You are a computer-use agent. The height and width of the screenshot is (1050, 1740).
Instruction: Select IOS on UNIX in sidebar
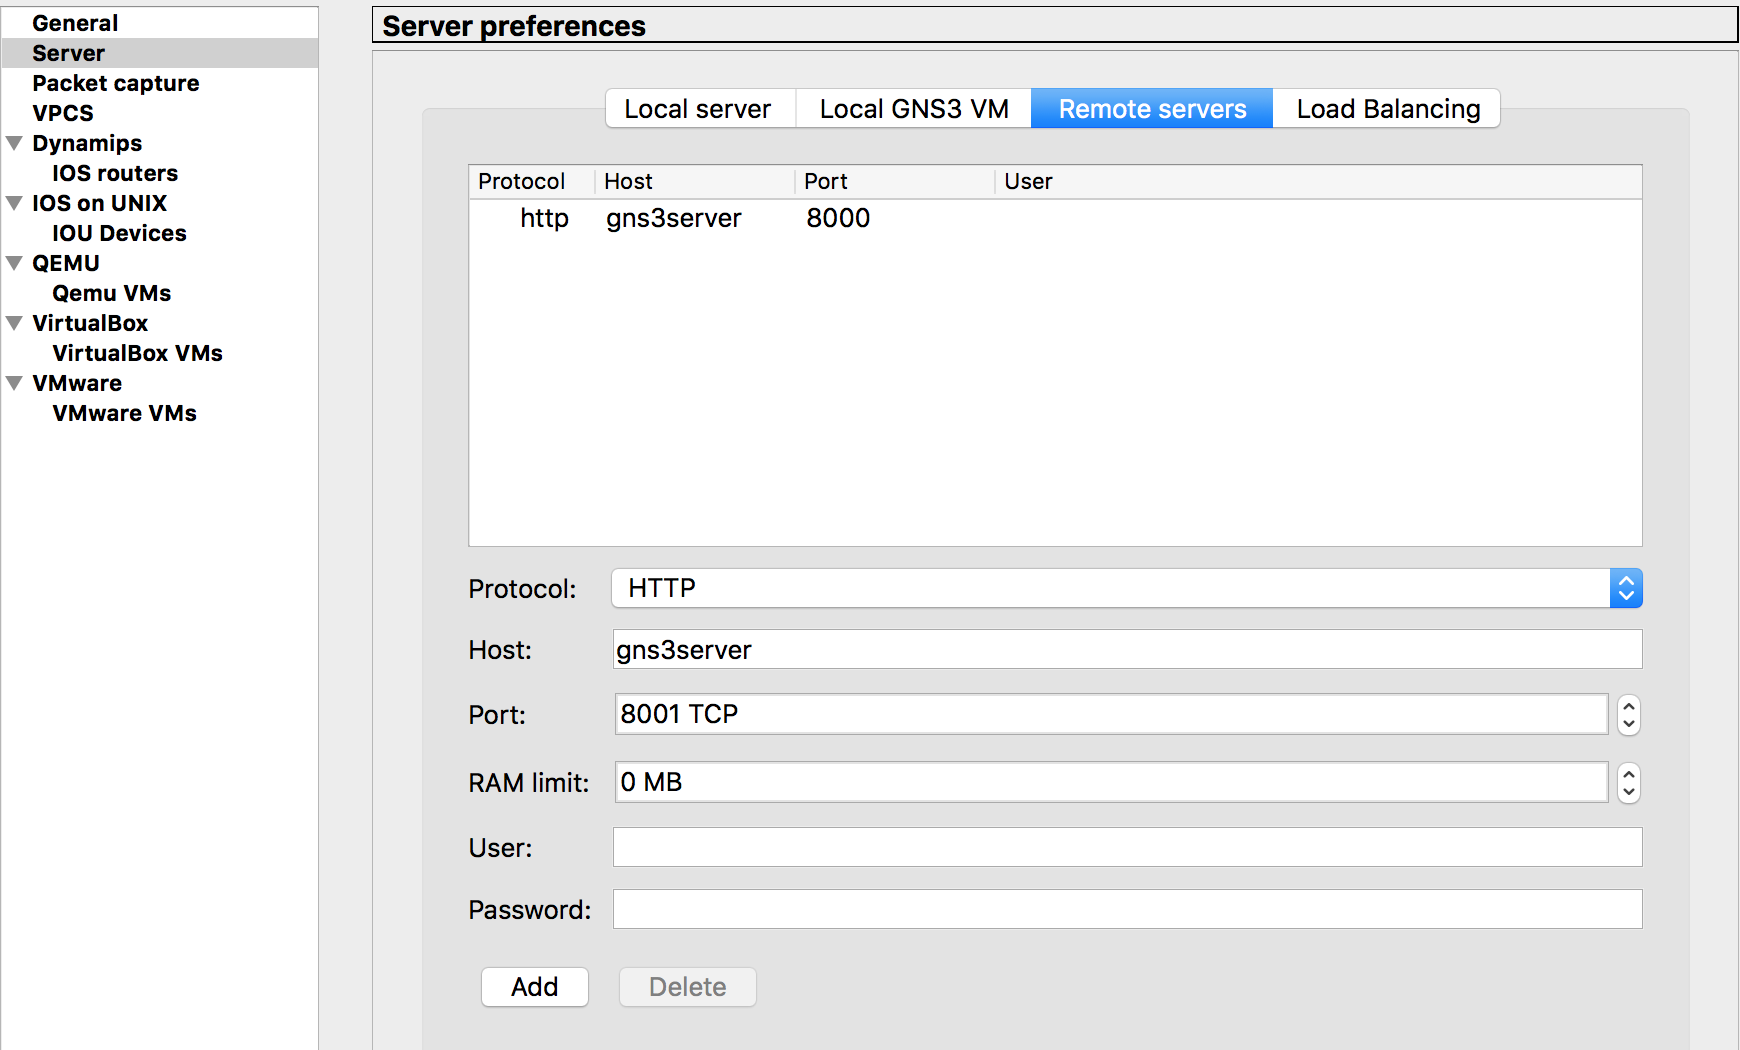pyautogui.click(x=99, y=203)
